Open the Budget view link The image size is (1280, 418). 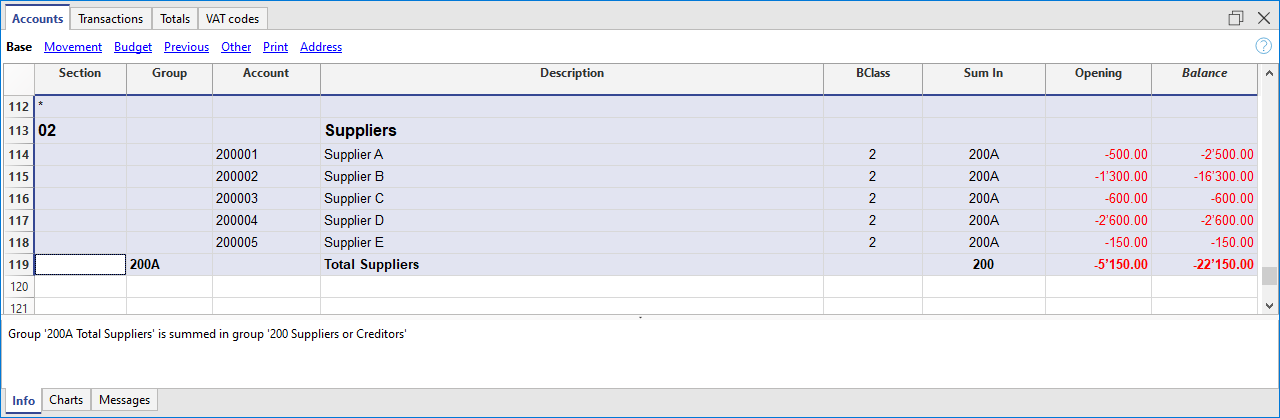133,47
